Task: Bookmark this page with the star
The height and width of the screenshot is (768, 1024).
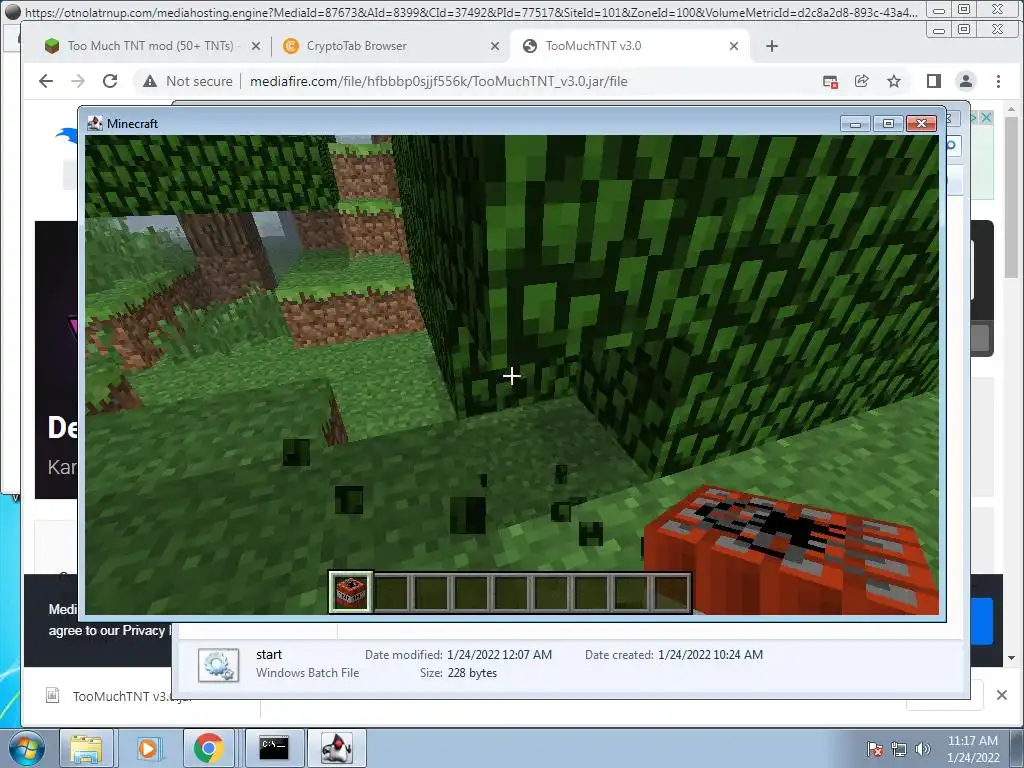Action: (x=893, y=81)
